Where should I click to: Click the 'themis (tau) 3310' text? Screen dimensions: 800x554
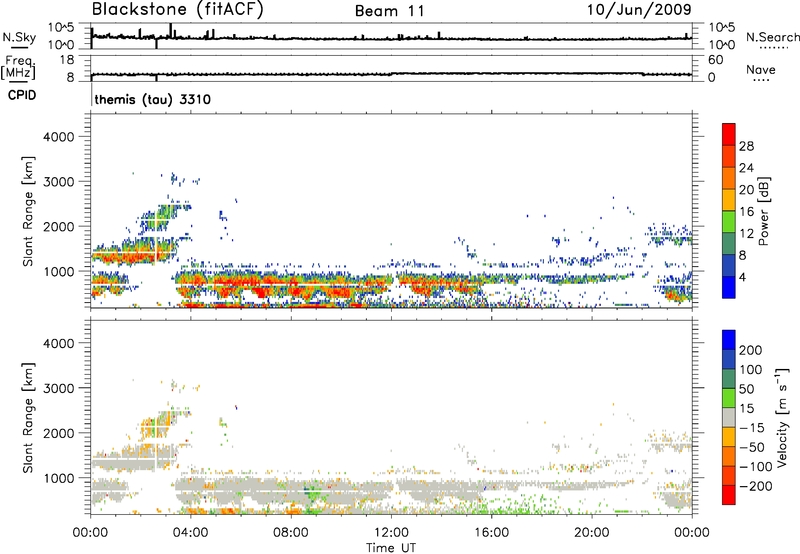pos(153,99)
